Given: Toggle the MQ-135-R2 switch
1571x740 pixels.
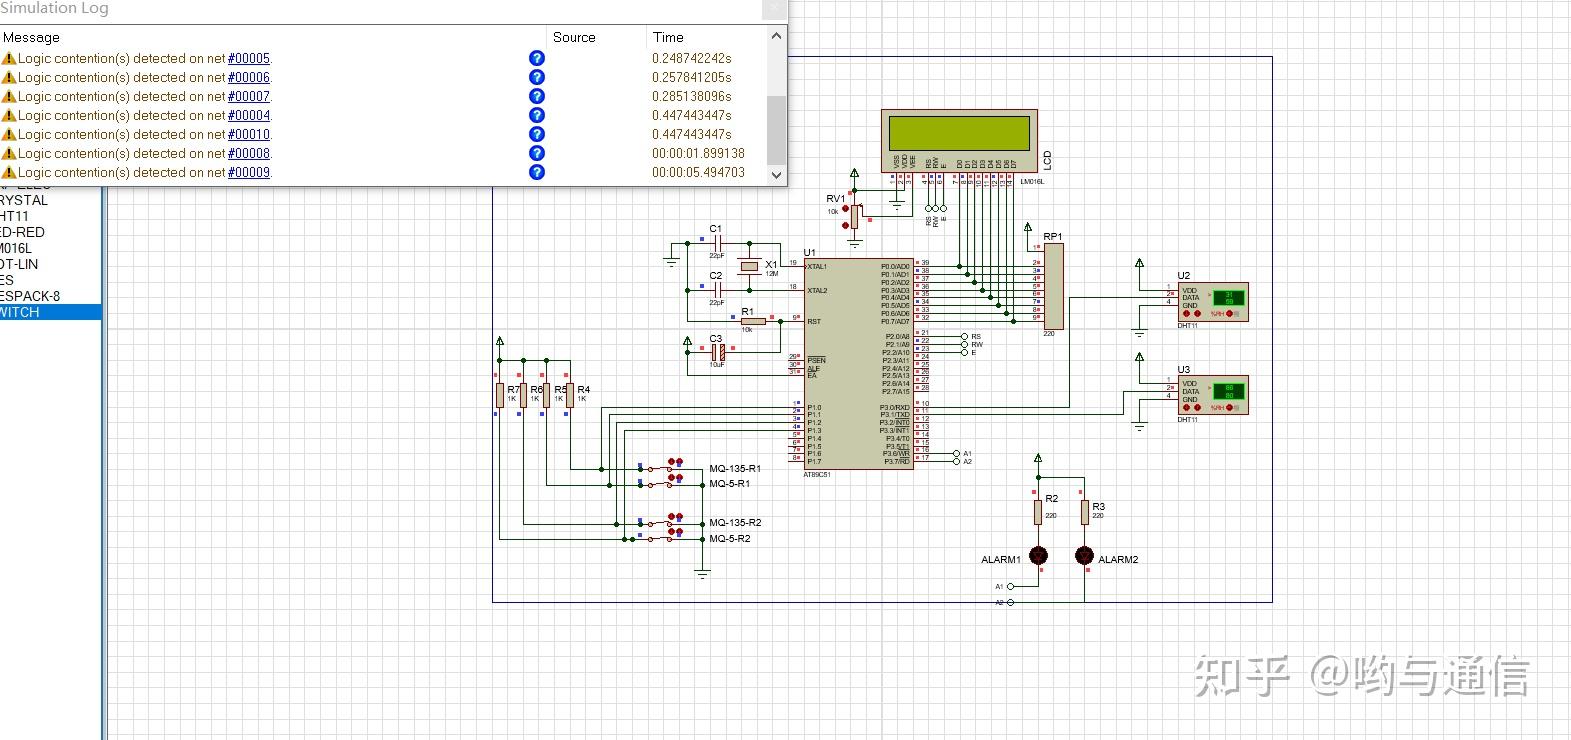Looking at the screenshot, I should (660, 523).
